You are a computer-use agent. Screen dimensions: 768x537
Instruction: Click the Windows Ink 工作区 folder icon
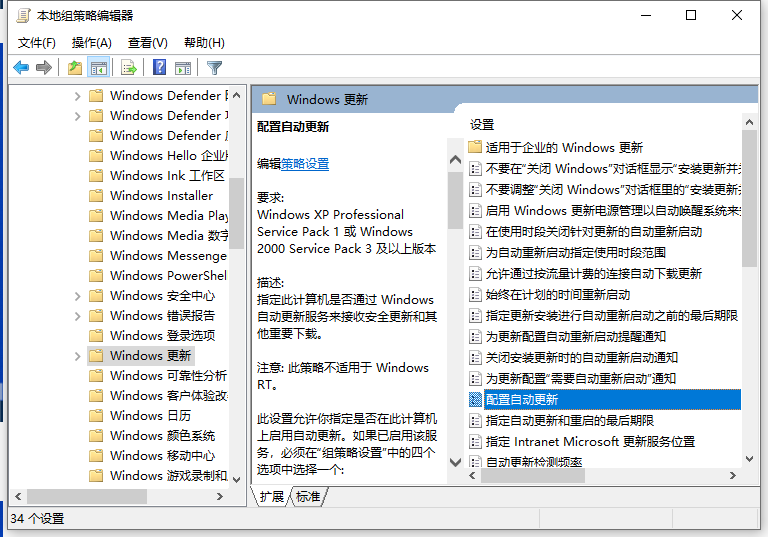click(96, 175)
